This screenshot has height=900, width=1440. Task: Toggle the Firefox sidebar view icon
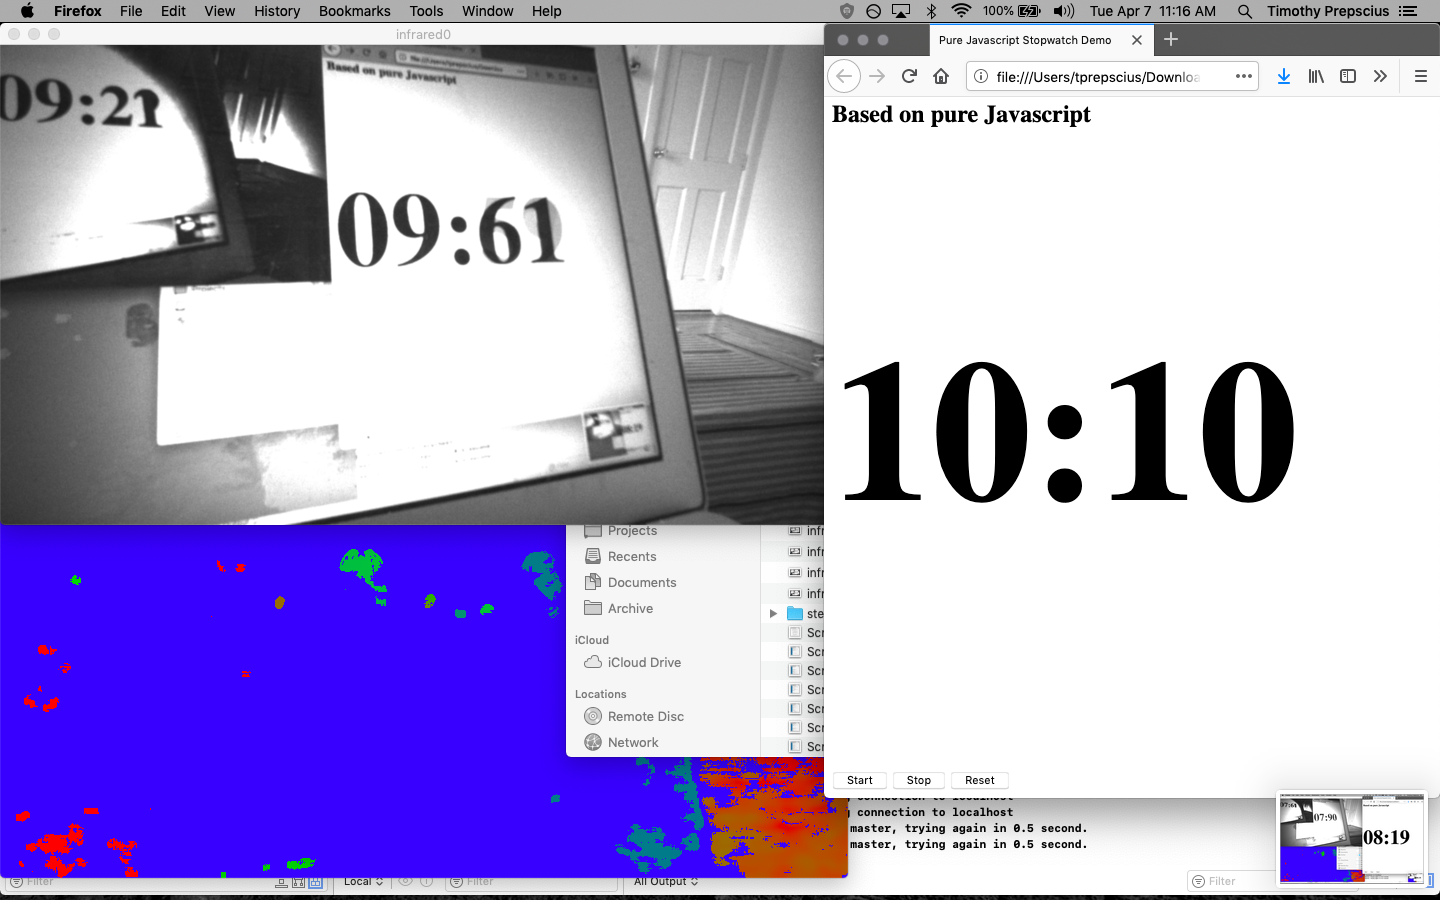point(1347,76)
